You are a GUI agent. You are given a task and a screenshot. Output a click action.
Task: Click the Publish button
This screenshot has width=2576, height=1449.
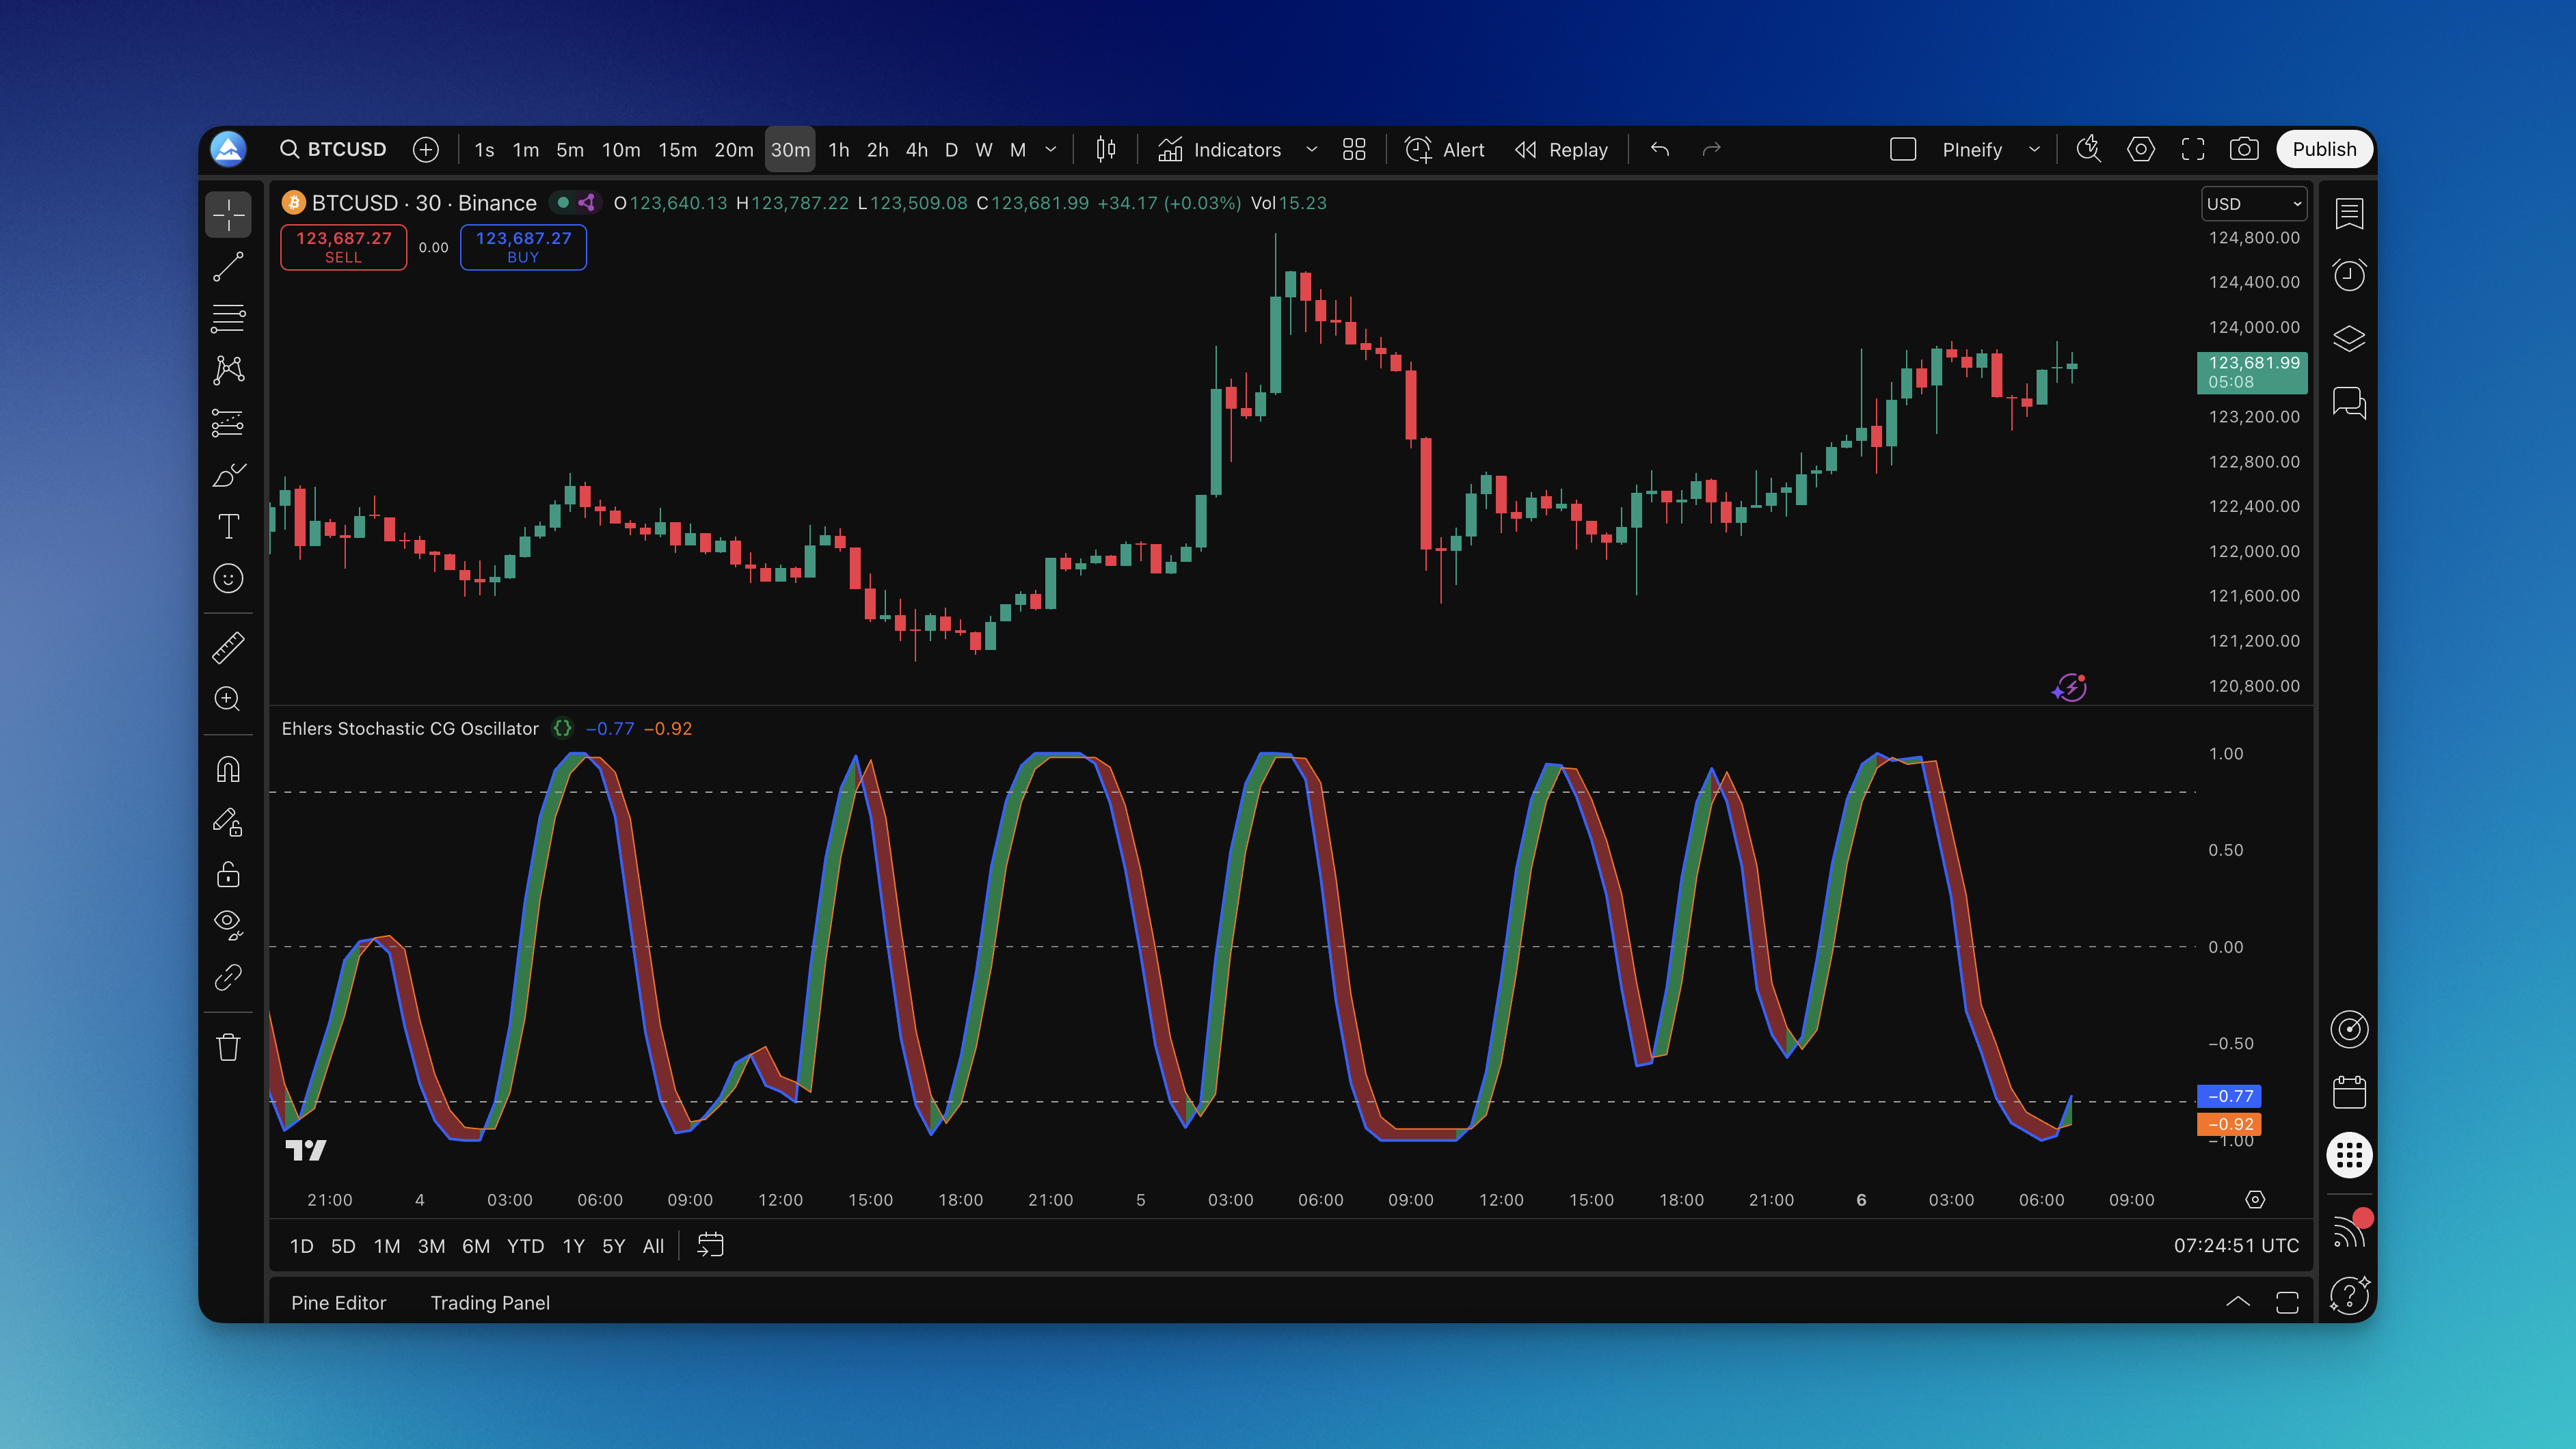(2323, 150)
